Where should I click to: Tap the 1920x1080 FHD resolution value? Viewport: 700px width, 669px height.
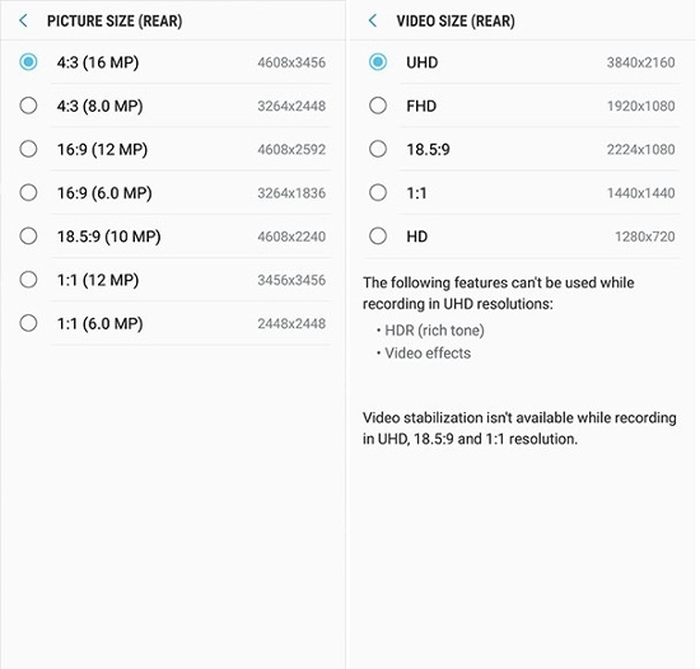click(640, 106)
